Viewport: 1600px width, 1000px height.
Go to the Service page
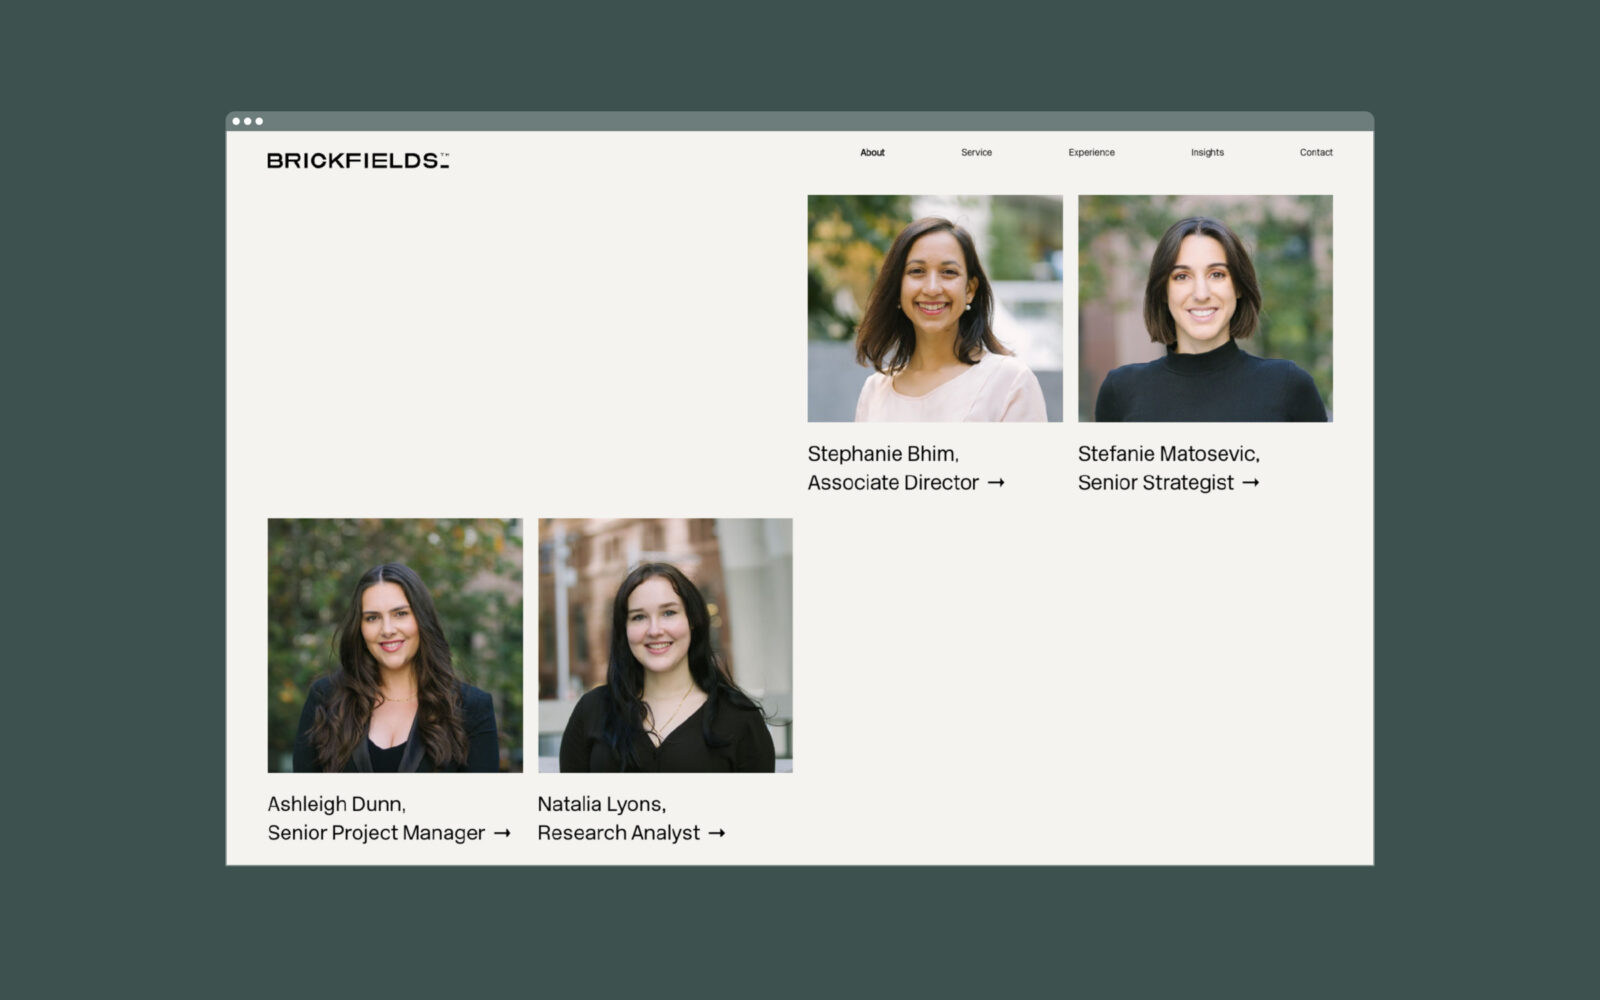tap(976, 153)
